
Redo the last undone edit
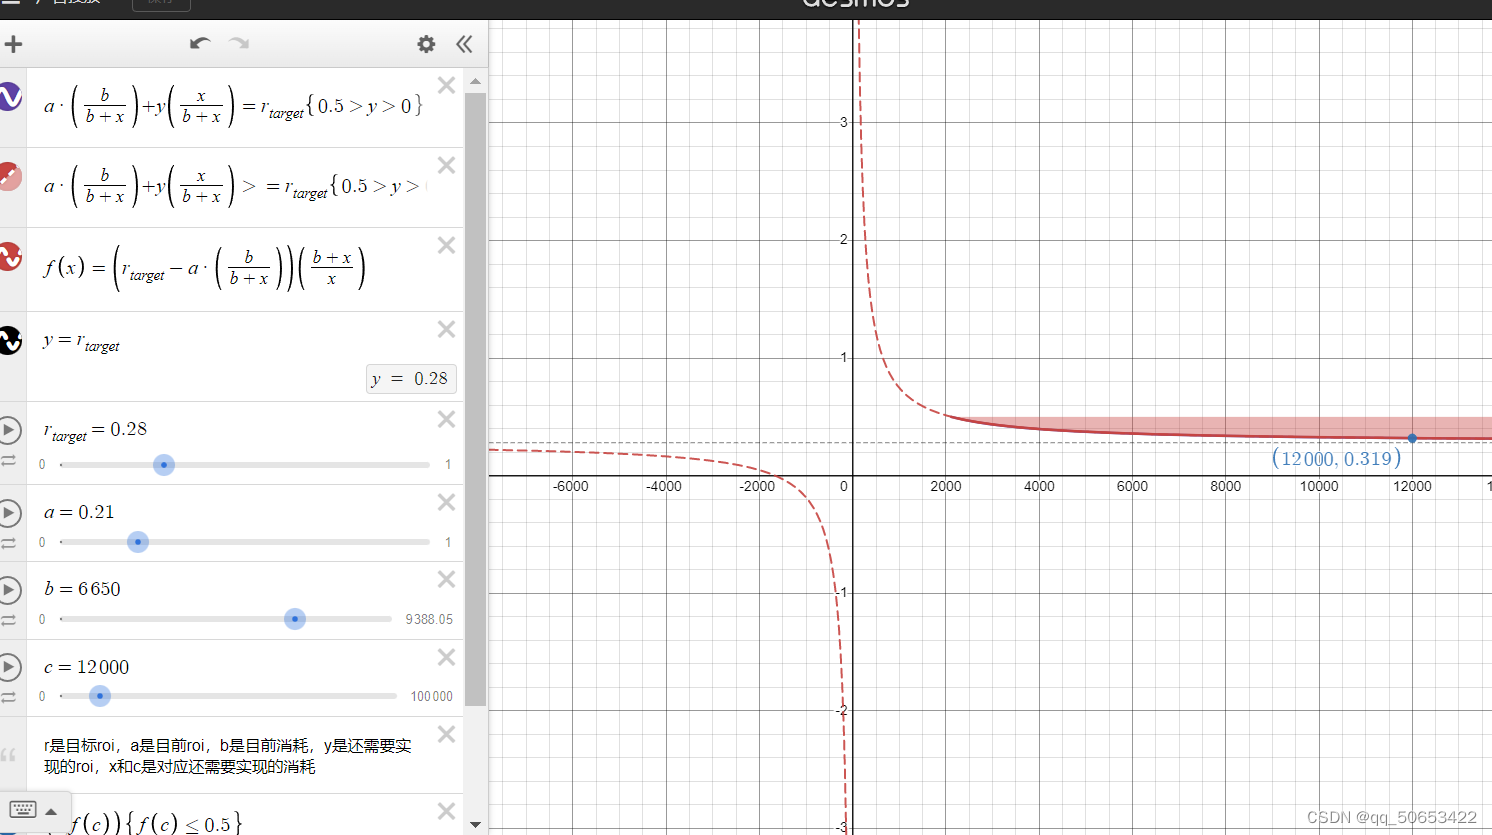[239, 43]
